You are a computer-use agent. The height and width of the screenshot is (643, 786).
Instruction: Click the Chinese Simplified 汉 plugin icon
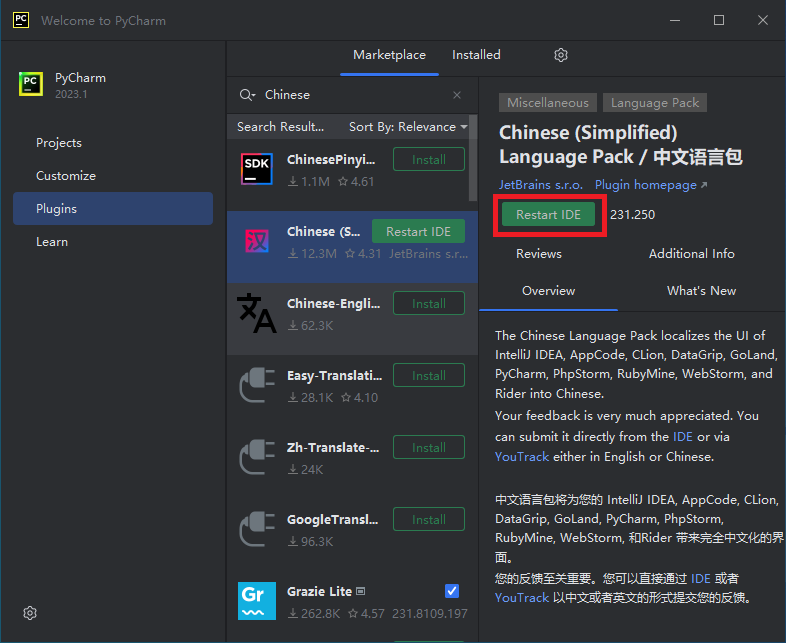[x=257, y=241]
